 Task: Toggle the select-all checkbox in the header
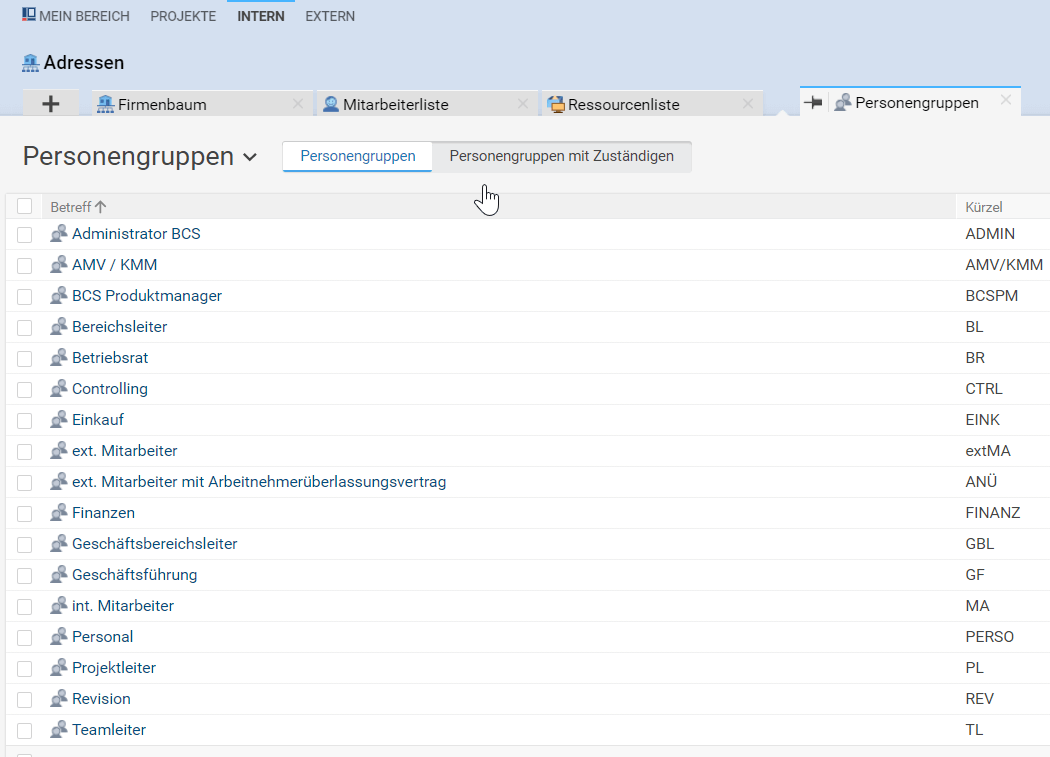(24, 206)
